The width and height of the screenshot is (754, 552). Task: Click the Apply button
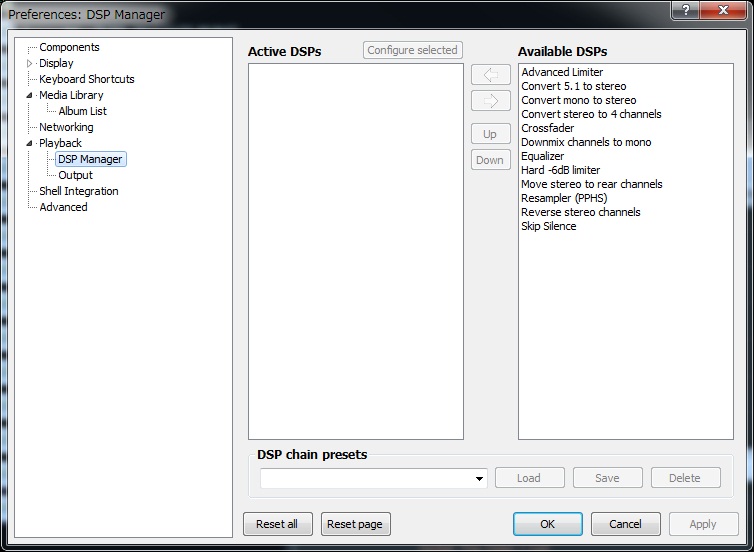pyautogui.click(x=704, y=524)
